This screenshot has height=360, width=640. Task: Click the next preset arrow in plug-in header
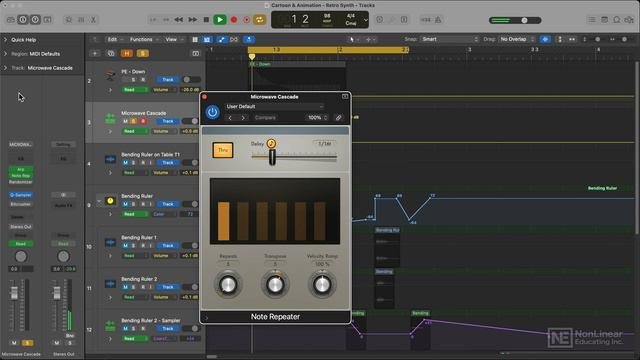[x=243, y=118]
